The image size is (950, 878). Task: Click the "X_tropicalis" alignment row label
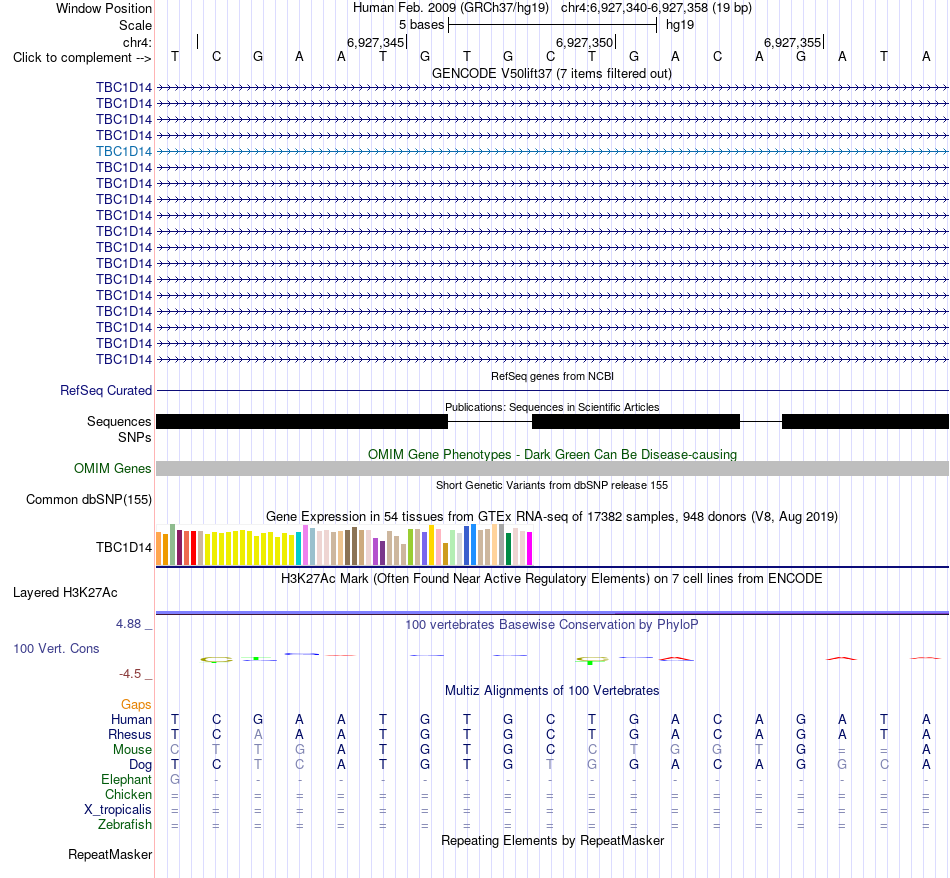[118, 810]
